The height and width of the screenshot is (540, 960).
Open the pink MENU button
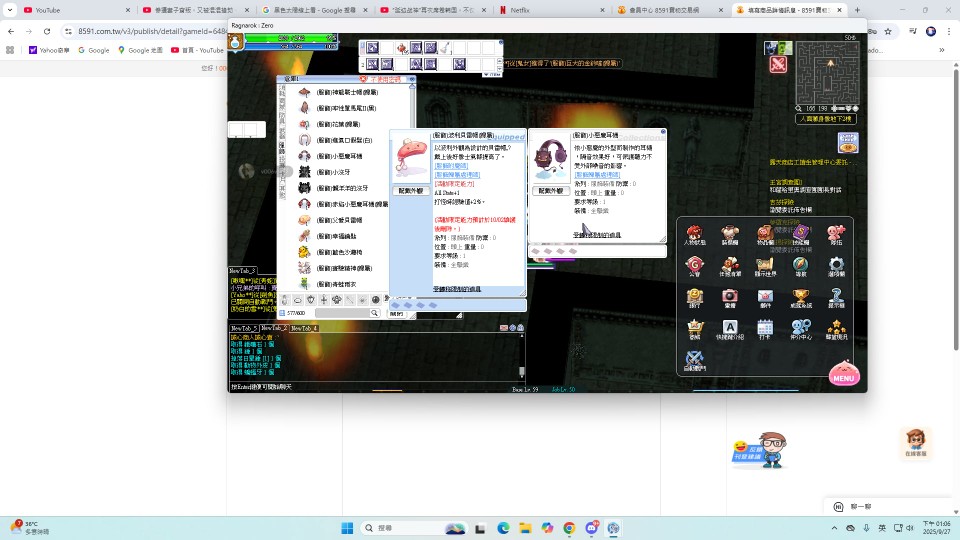pos(843,375)
